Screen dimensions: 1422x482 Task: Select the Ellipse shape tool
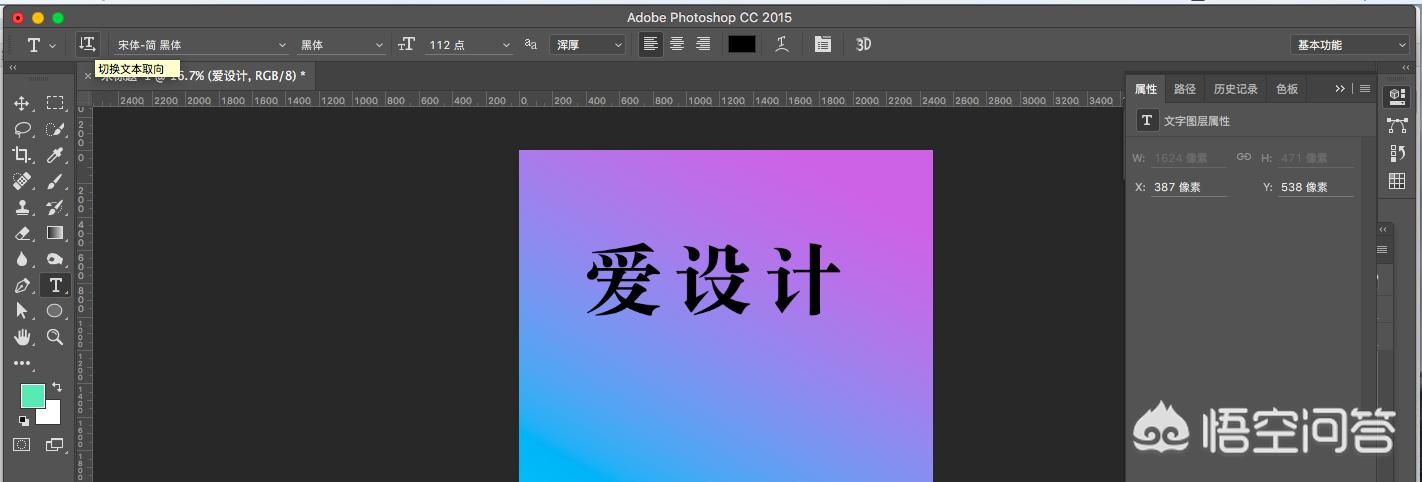[x=55, y=311]
